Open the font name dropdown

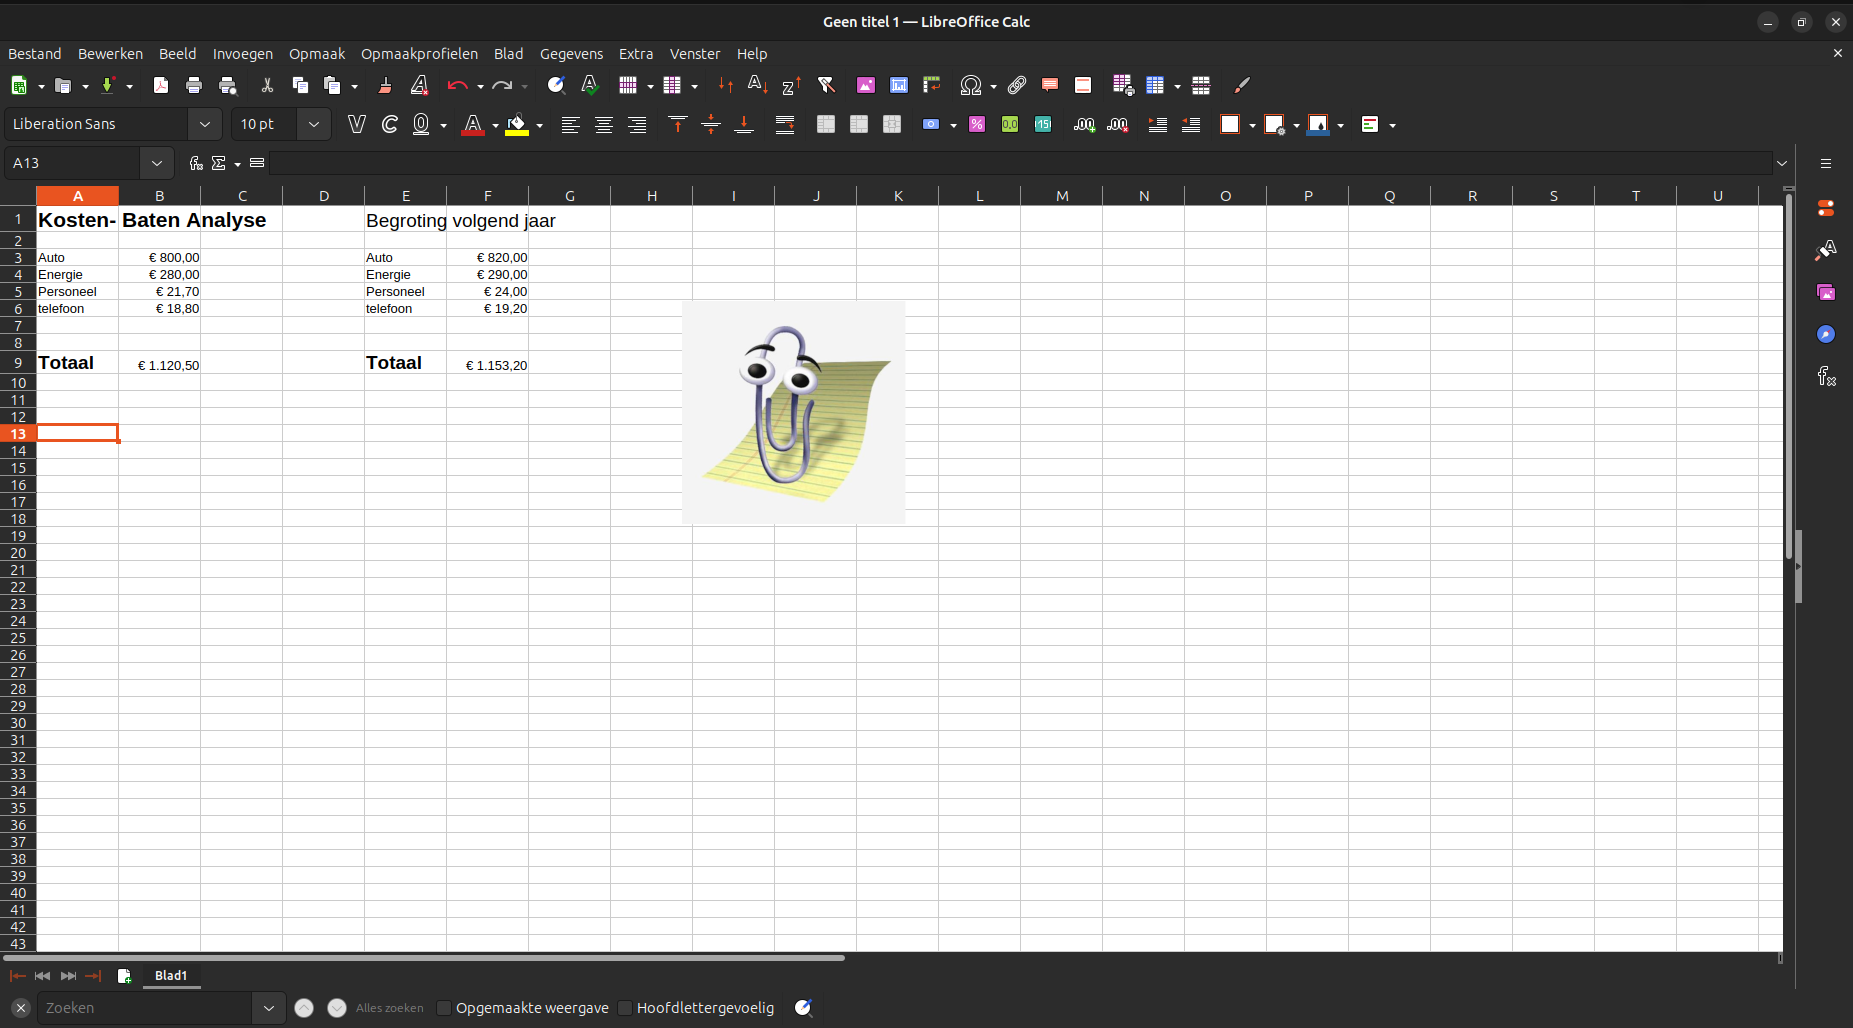coord(204,123)
